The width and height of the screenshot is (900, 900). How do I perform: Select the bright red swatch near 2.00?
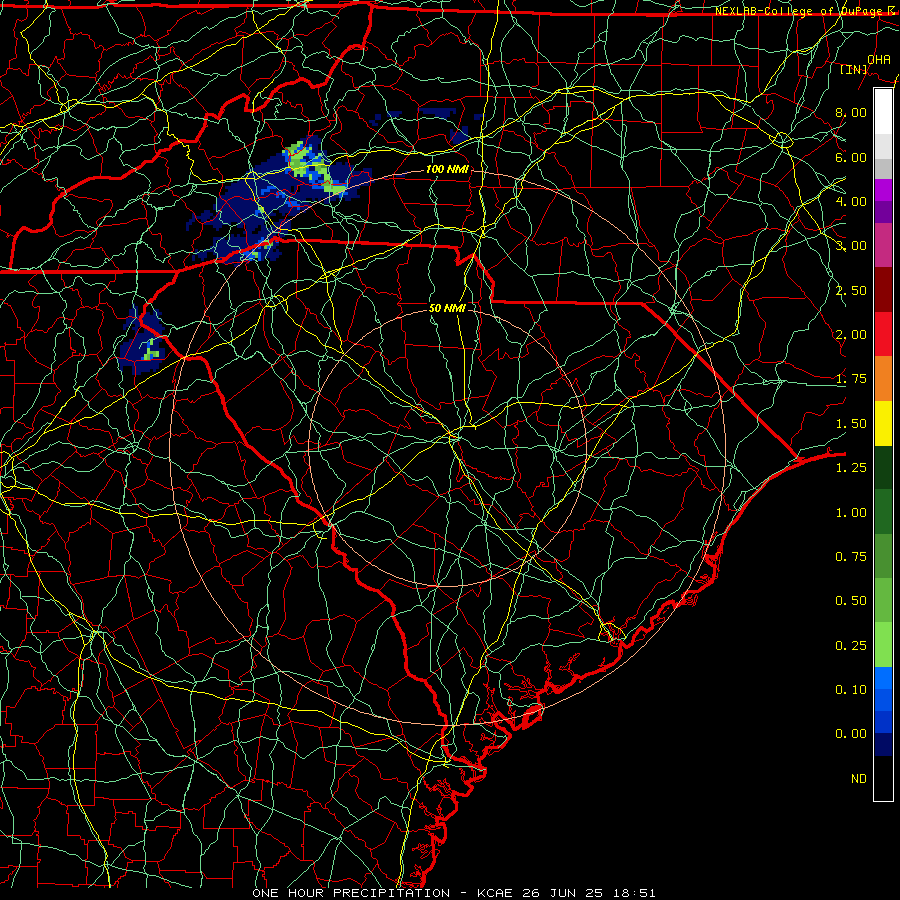(883, 335)
